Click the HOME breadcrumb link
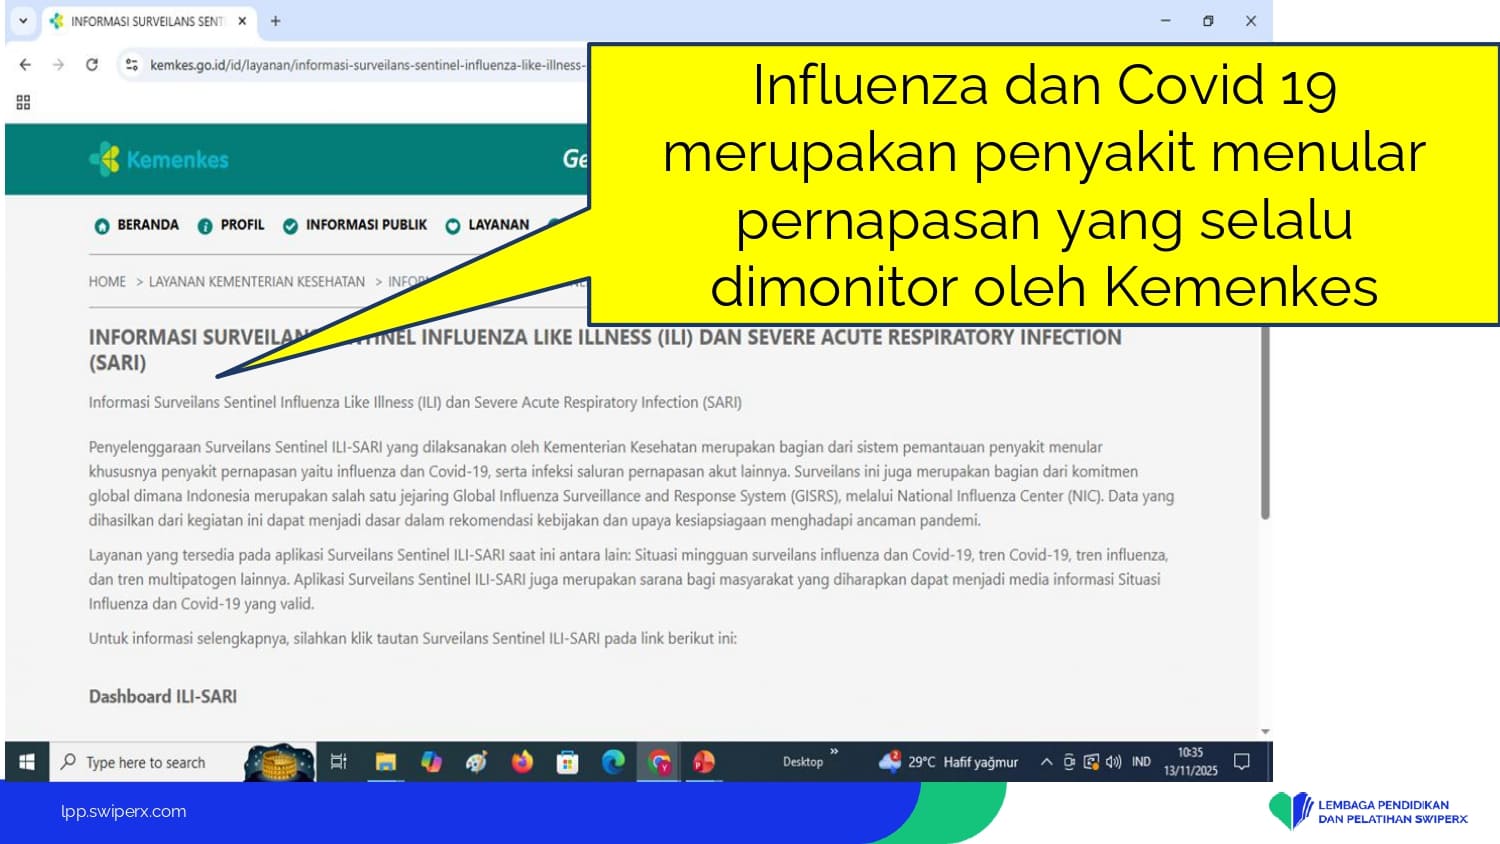 tap(107, 282)
